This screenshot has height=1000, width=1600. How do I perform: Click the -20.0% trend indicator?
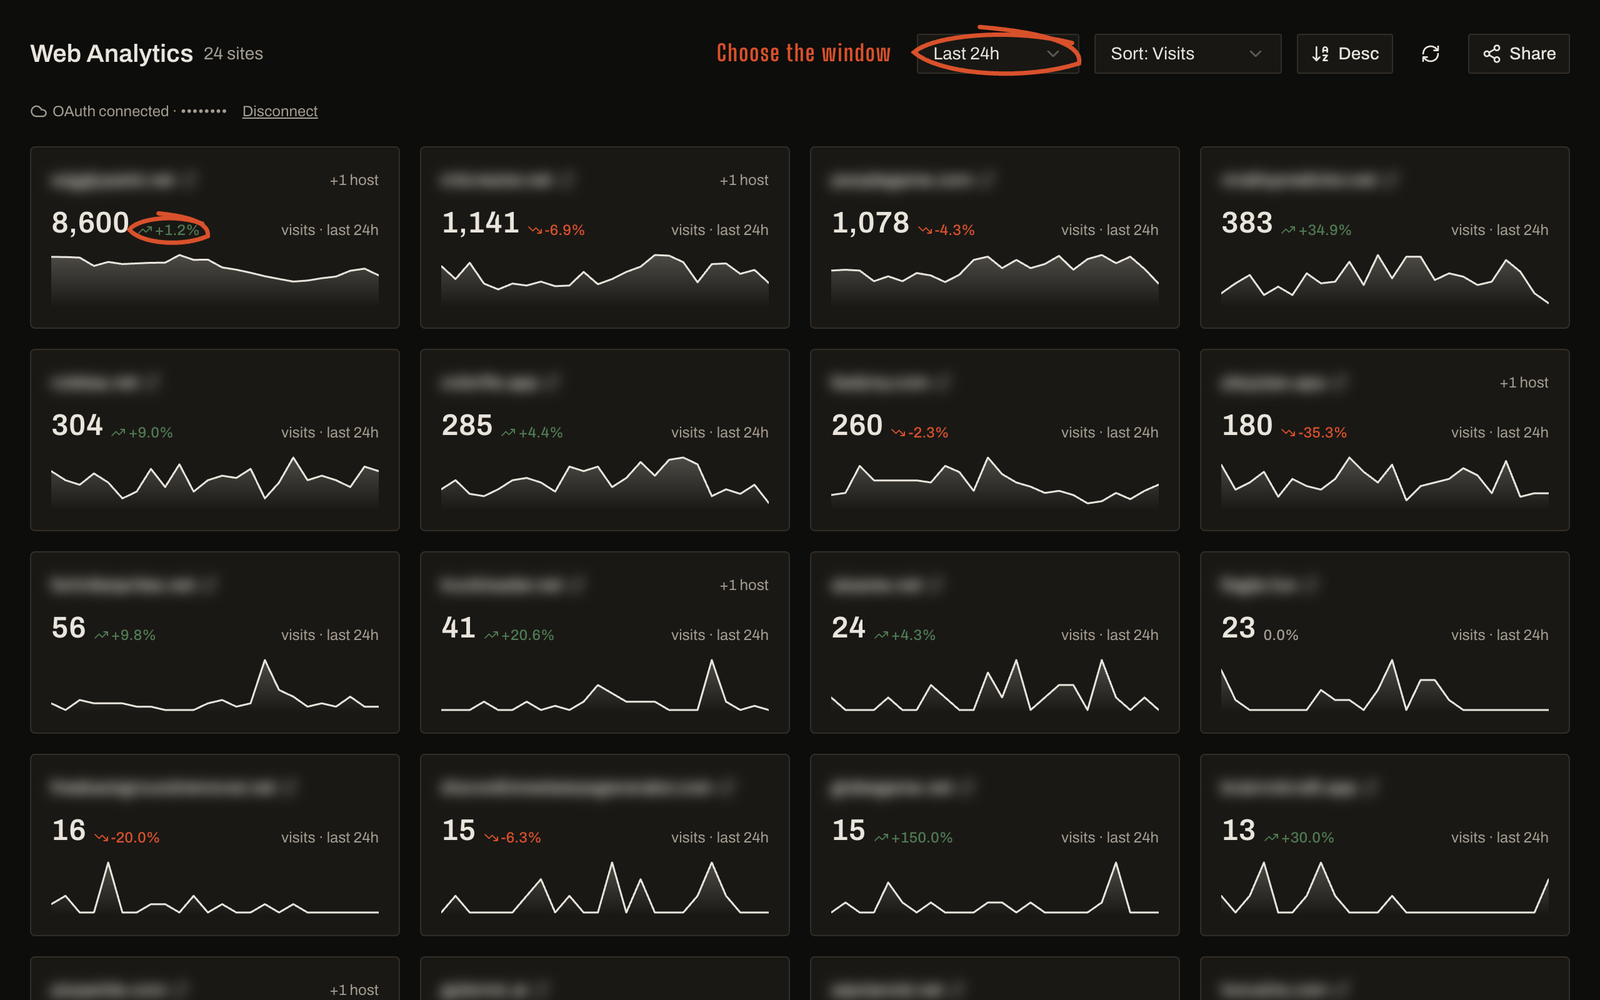(127, 838)
